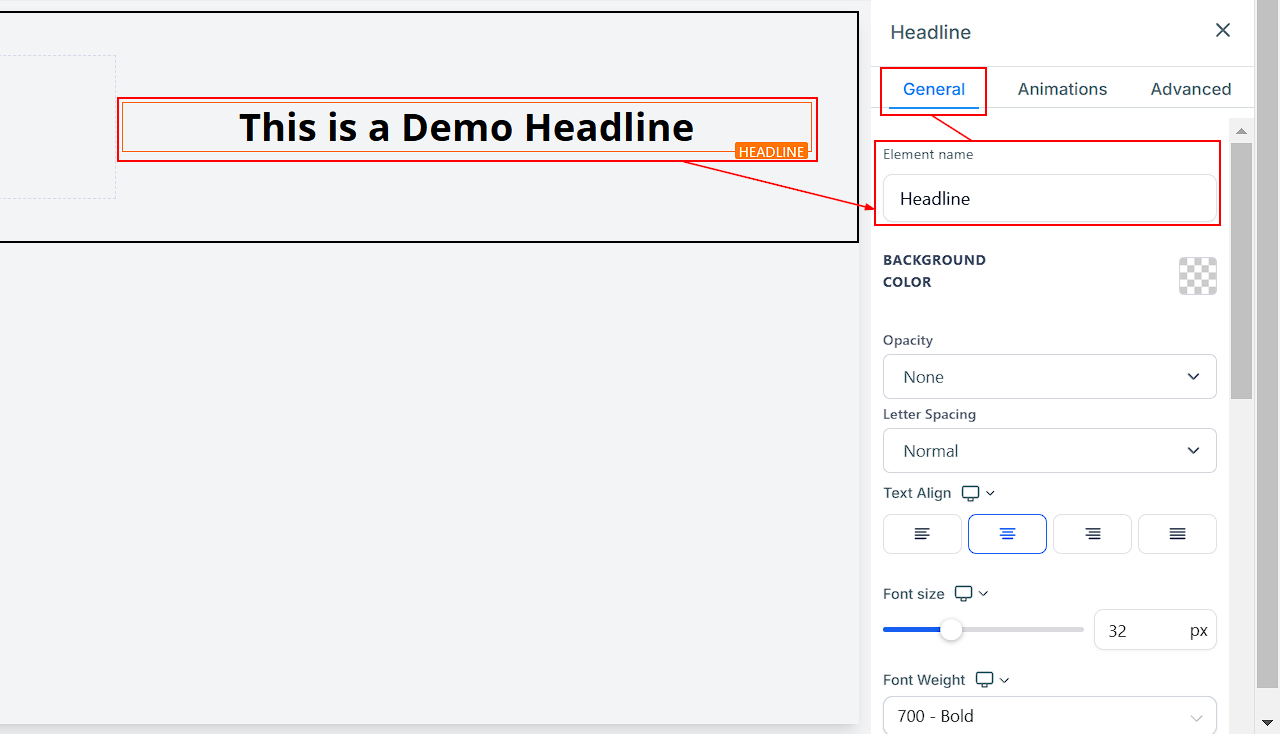The image size is (1280, 734).
Task: Open the background color swatch
Action: 1197,275
